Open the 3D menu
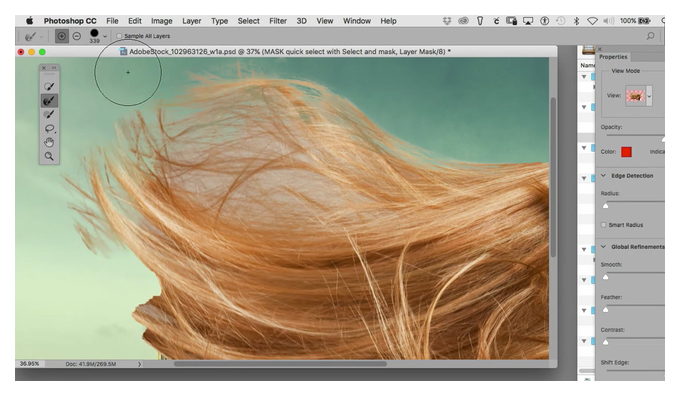The height and width of the screenshot is (396, 680). (x=301, y=21)
